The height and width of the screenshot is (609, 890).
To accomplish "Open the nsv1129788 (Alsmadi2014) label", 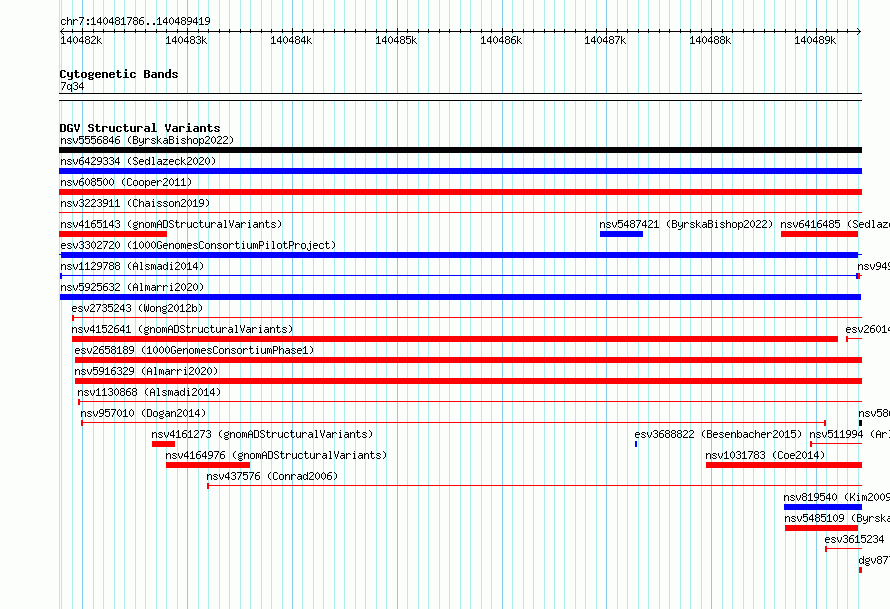I will pyautogui.click(x=132, y=266).
